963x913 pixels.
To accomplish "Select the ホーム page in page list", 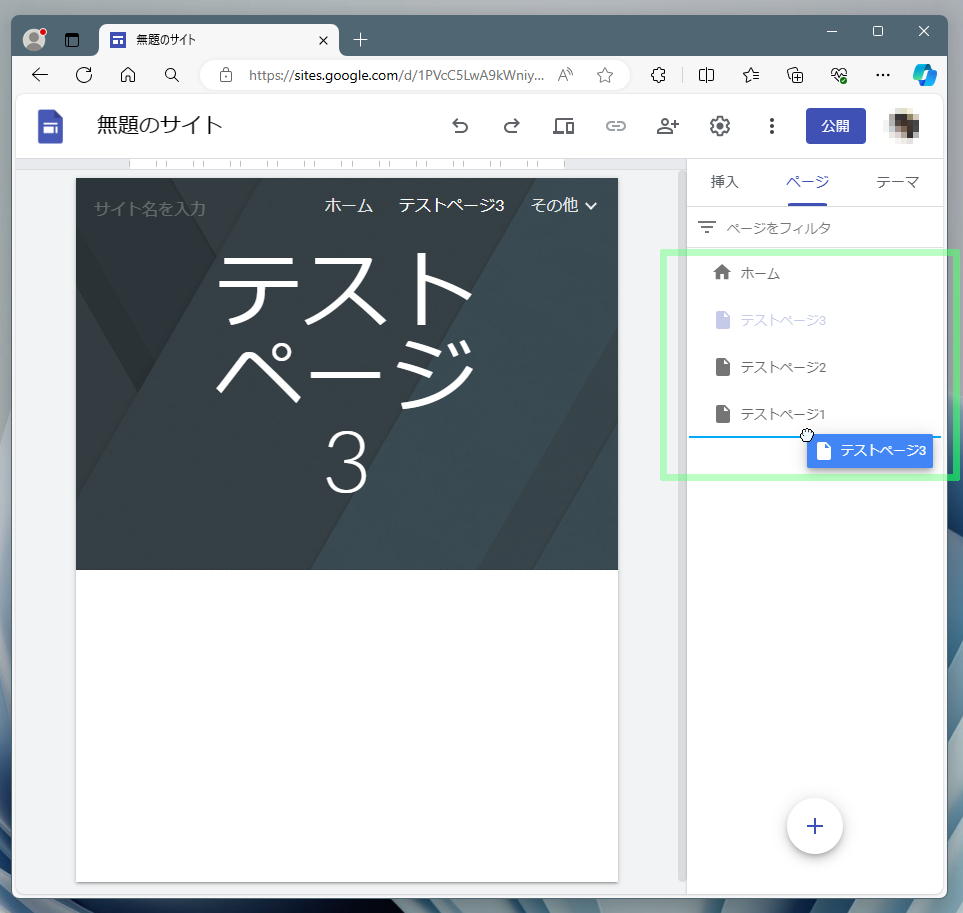I will [815, 273].
